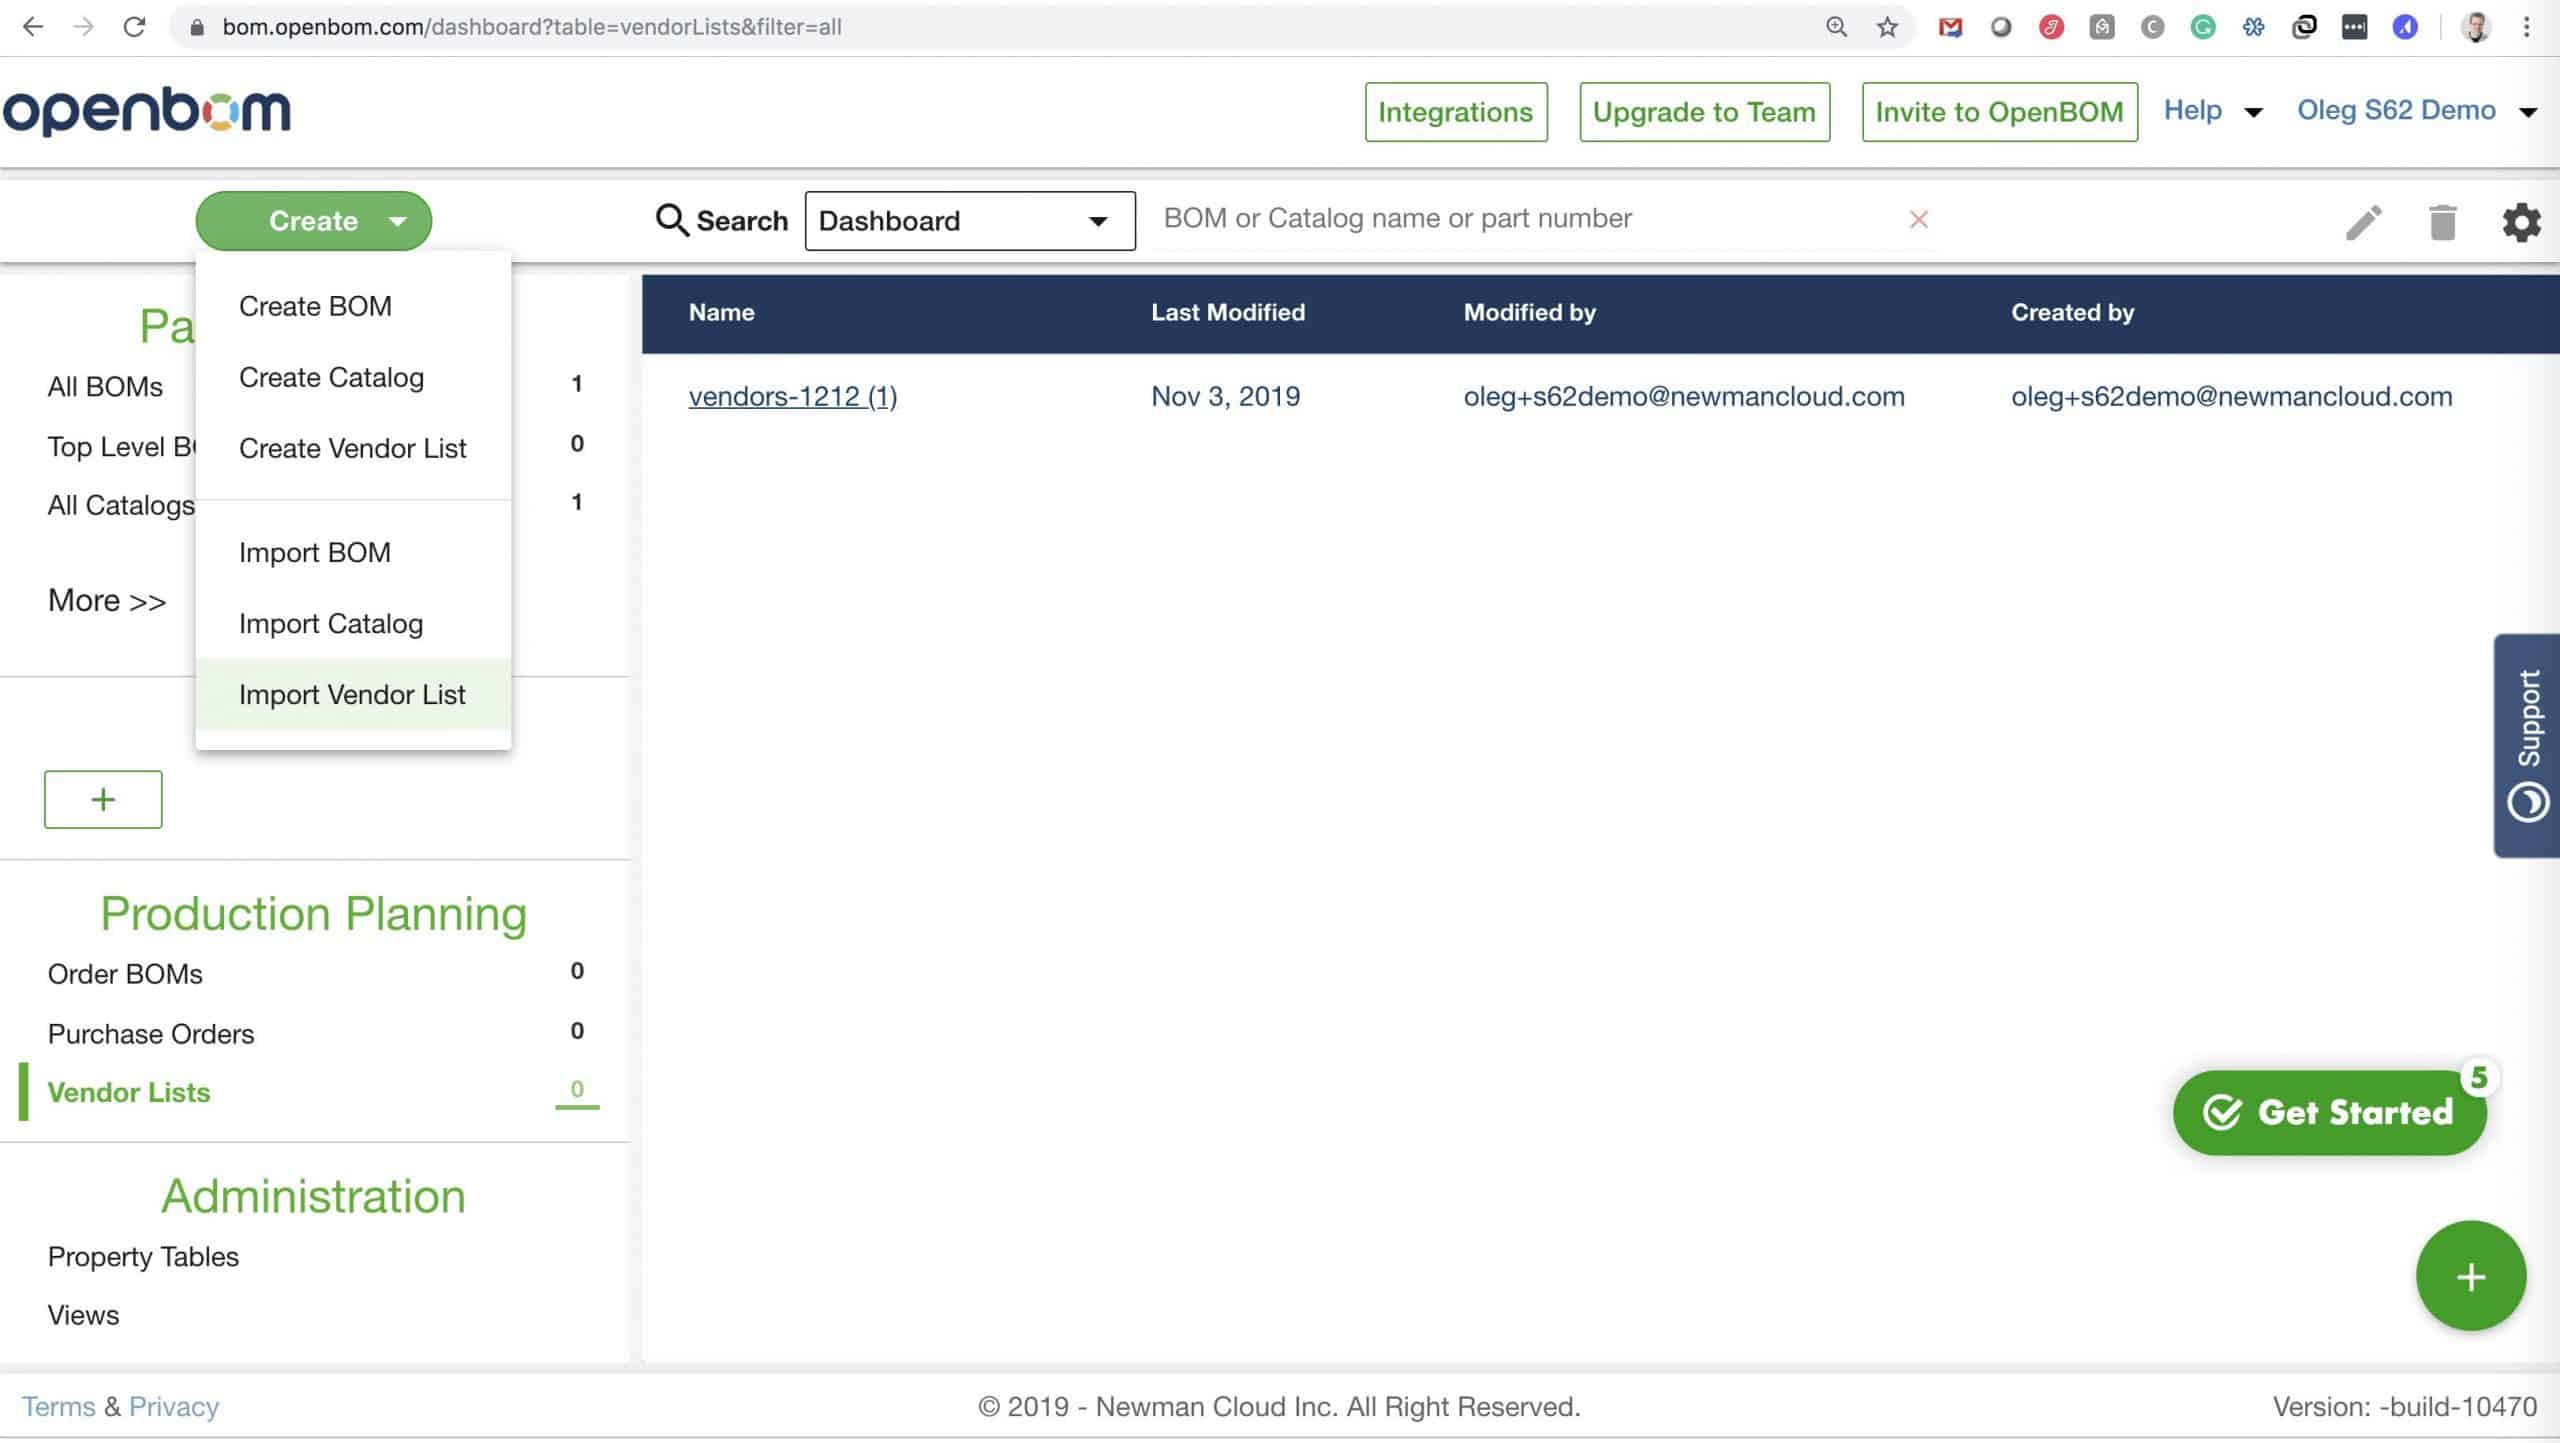Screen dimensions: 2560x1443
Task: Open the settings gear icon
Action: (2521, 222)
